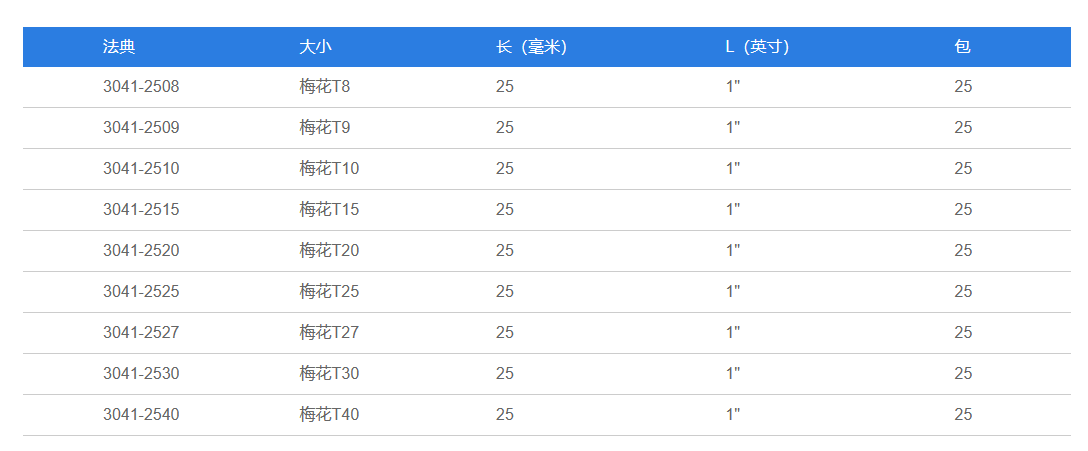Screen dimensions: 1088x451
Task: Select product code 3041-2508
Action: click(141, 87)
